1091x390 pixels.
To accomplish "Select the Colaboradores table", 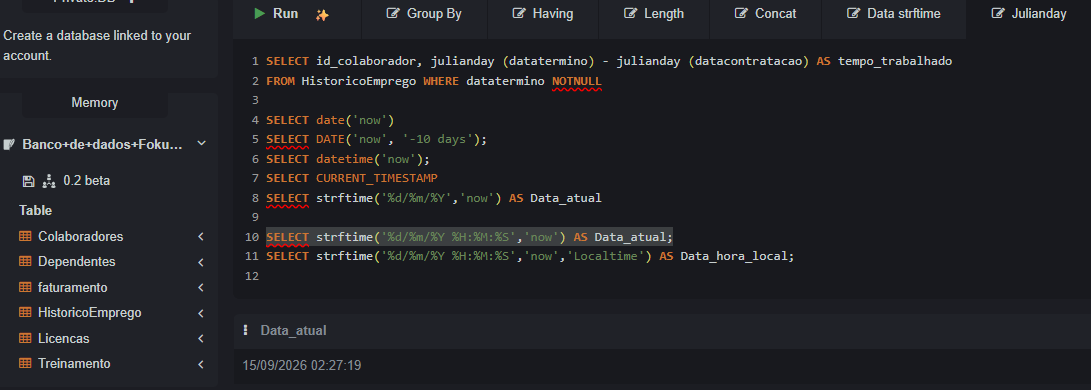I will (x=81, y=236).
